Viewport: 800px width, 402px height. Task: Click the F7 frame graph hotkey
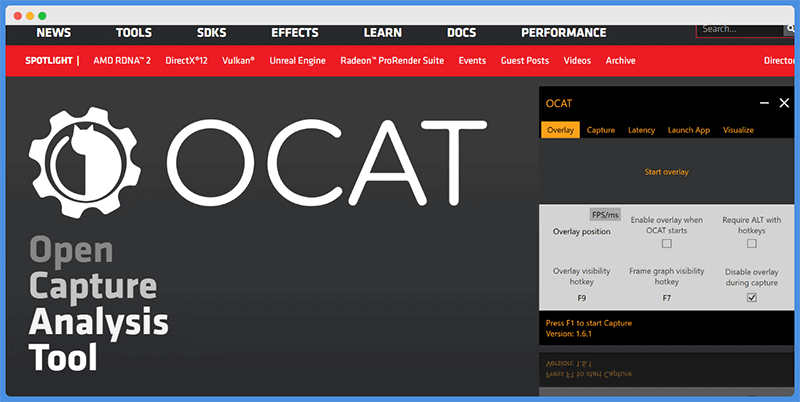[666, 298]
